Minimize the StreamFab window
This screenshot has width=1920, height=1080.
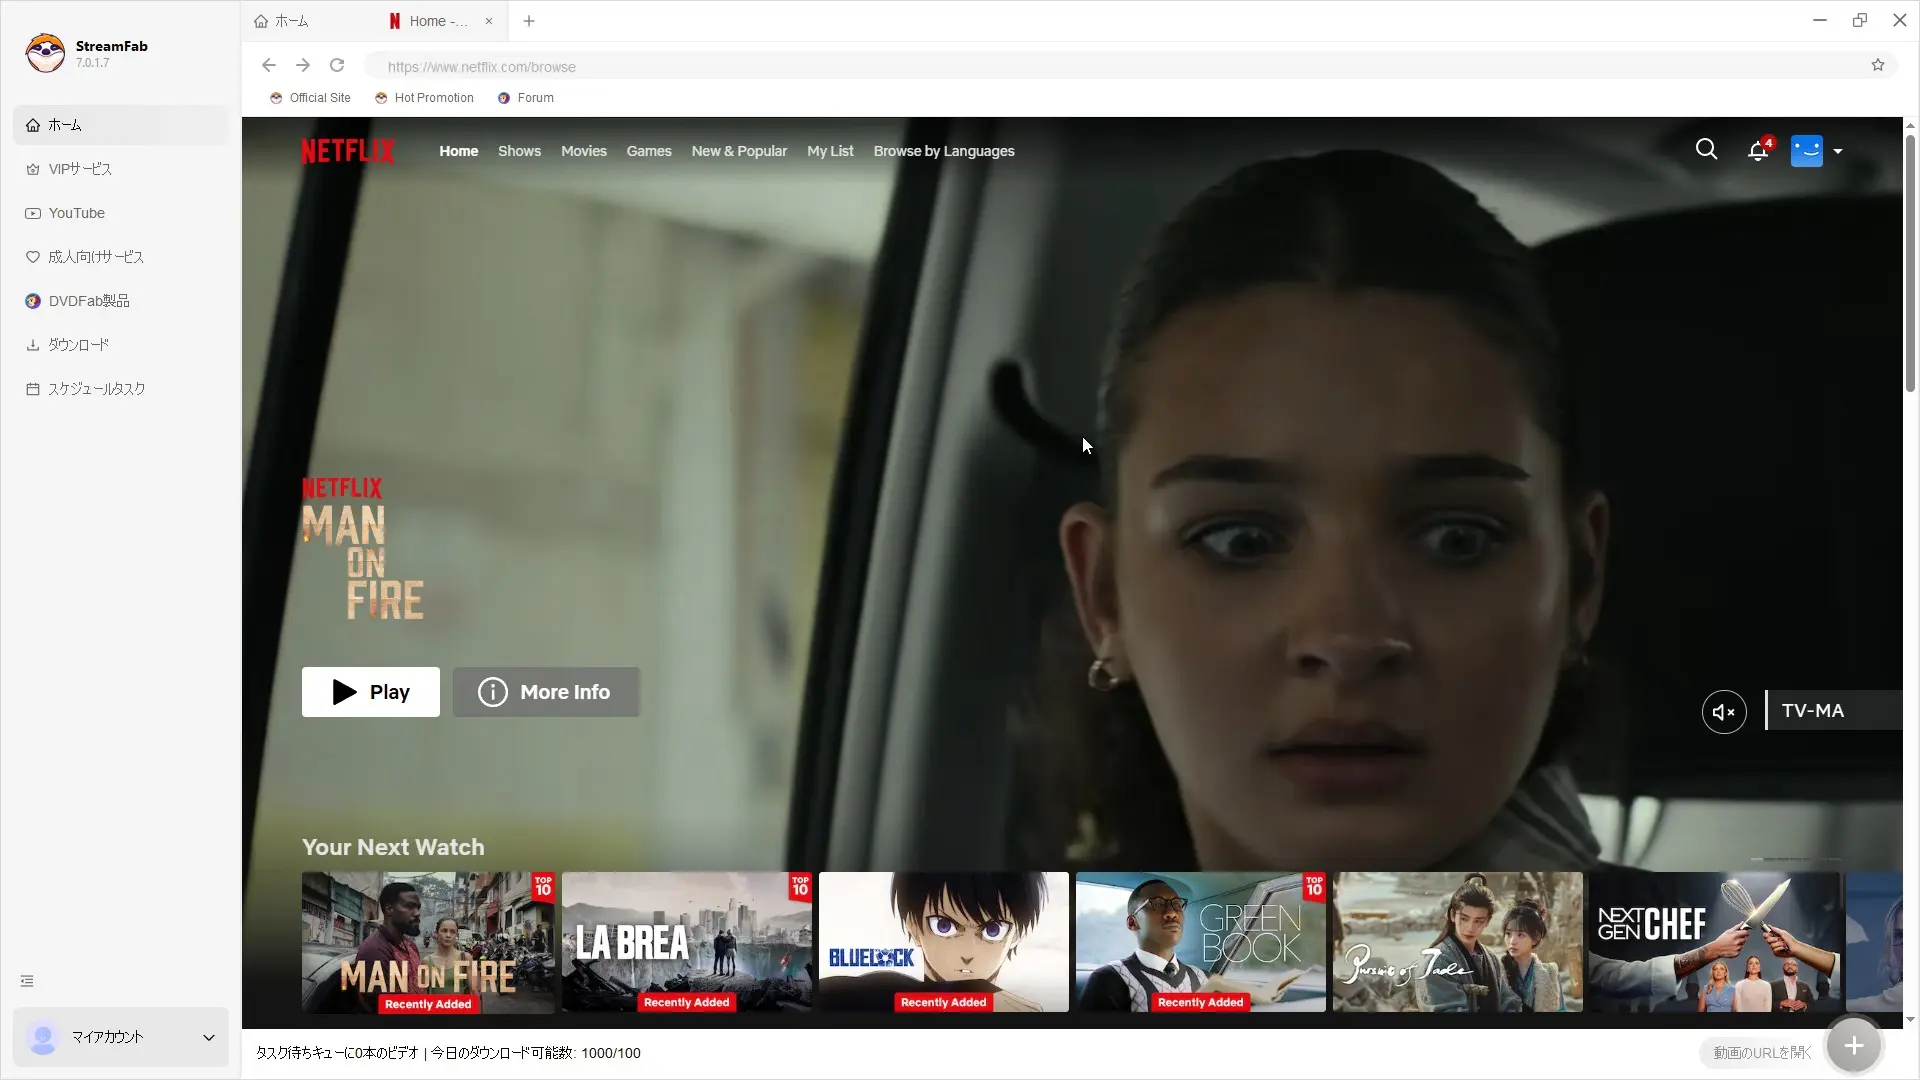1820,20
